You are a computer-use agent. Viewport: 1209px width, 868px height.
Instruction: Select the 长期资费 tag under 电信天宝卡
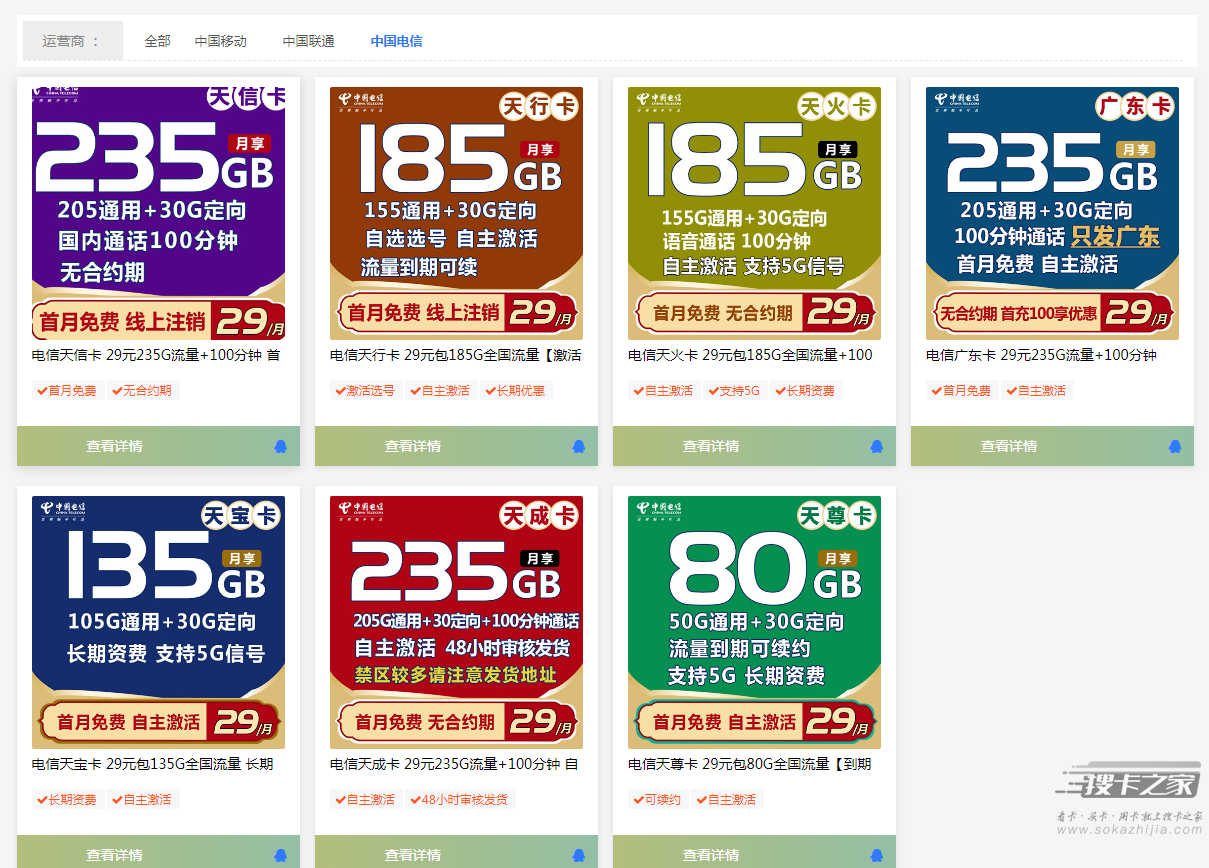point(67,800)
